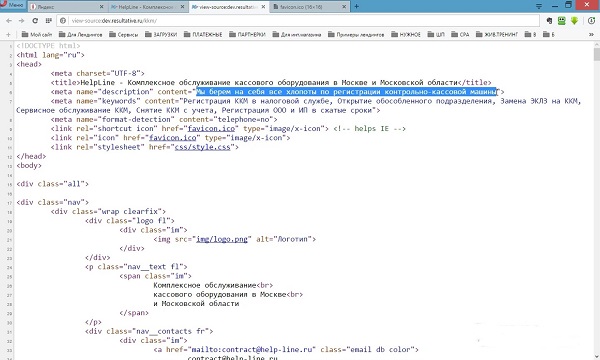Go forward to next page

click(21, 21)
